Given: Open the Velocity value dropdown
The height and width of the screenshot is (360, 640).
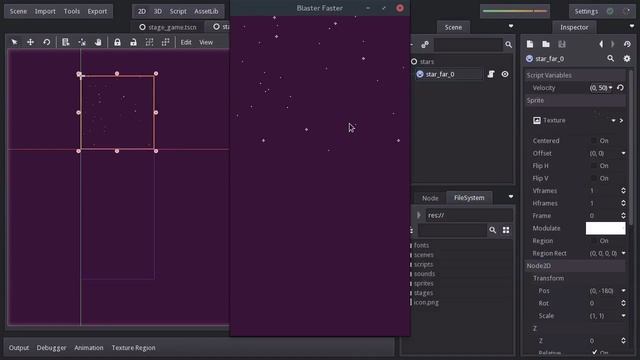Looking at the screenshot, I should (611, 88).
